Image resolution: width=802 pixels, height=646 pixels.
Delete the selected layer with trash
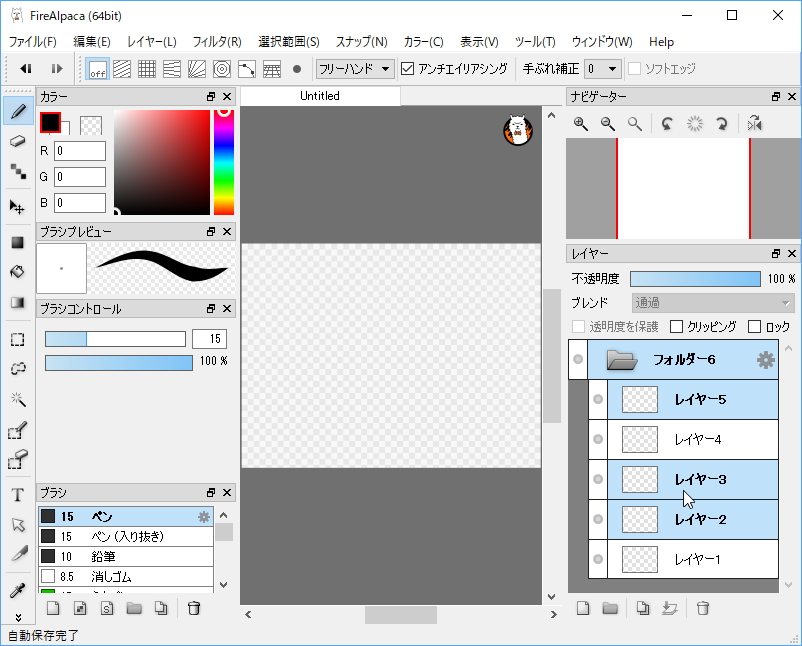tap(703, 608)
